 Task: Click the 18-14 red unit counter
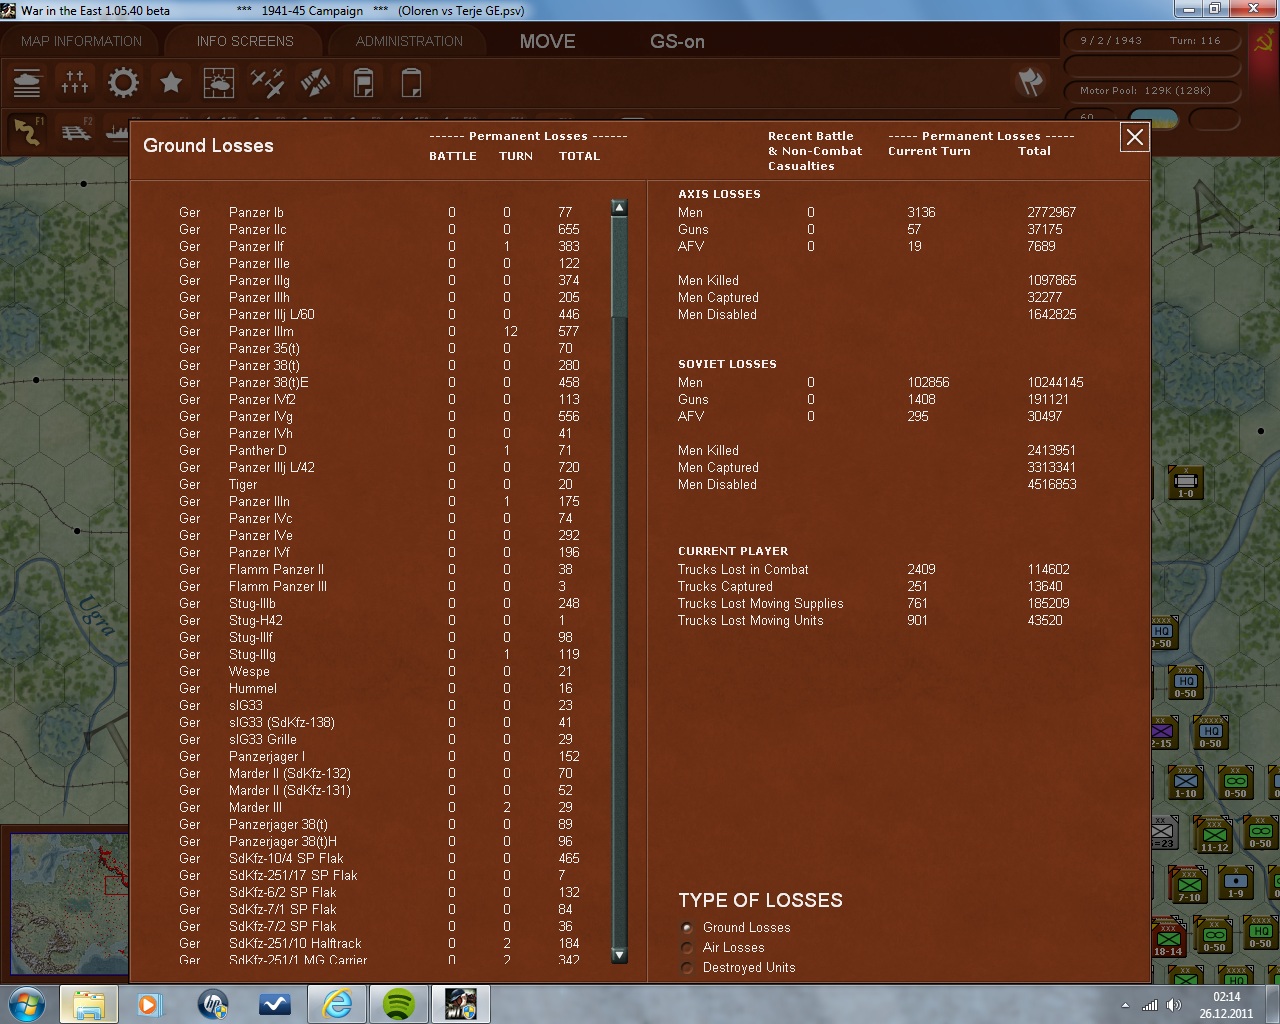tap(1168, 940)
